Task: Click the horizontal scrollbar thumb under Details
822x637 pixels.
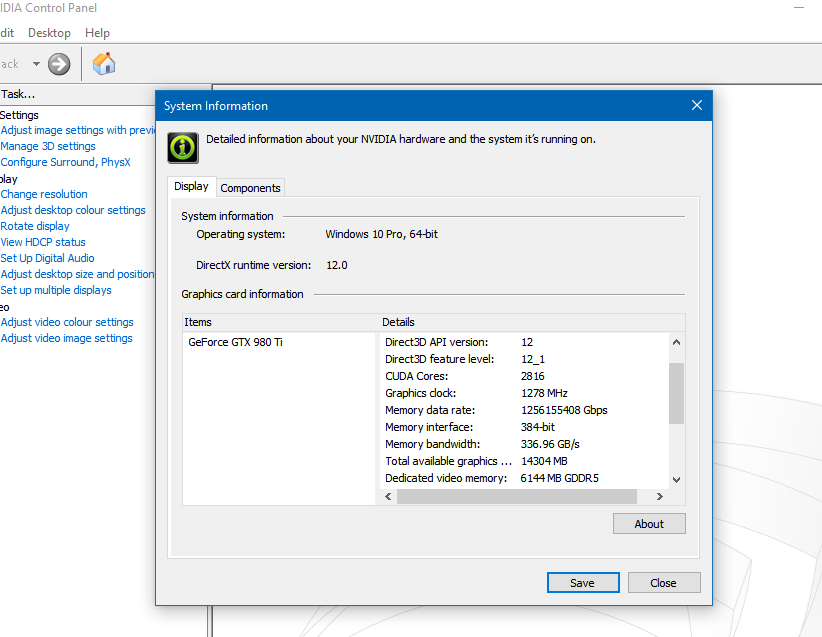Action: point(517,496)
